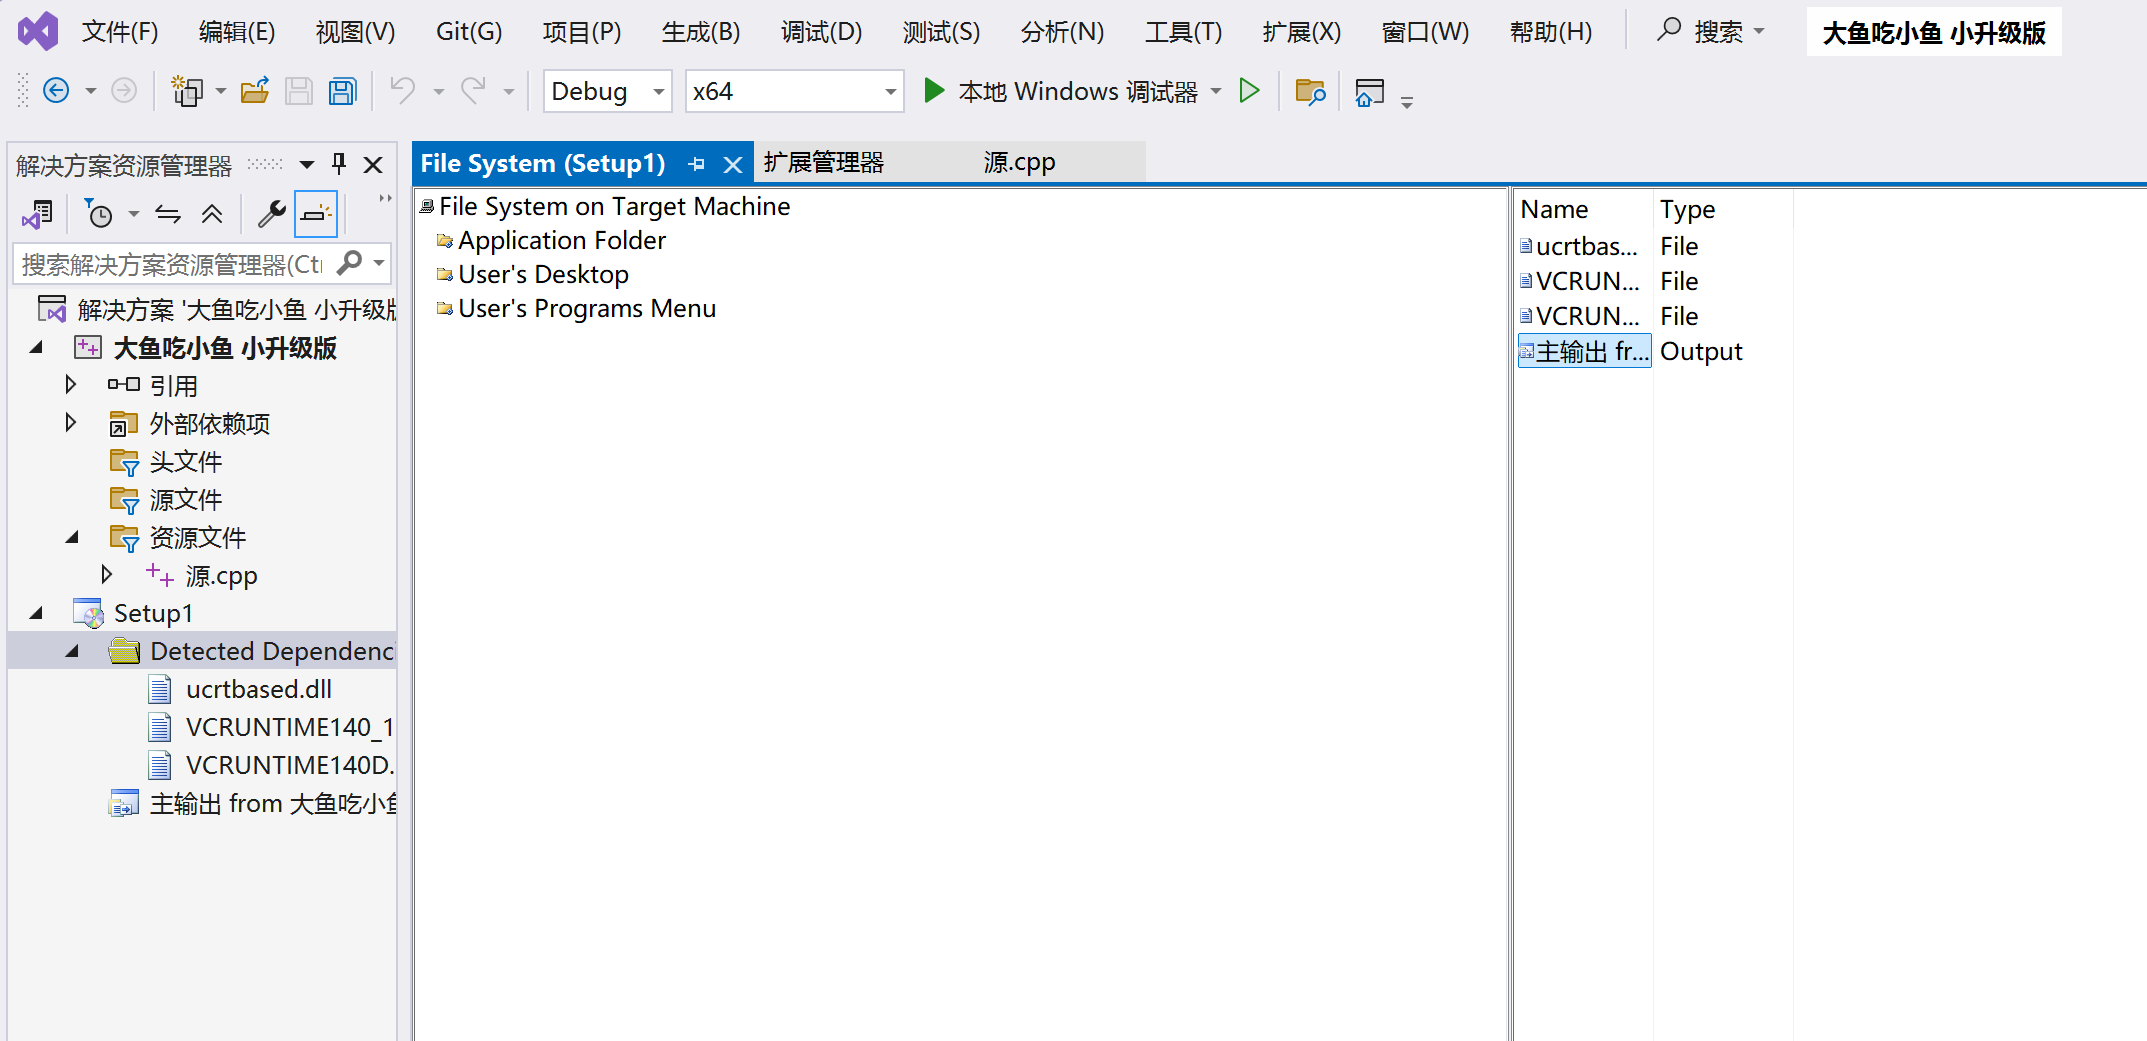2147x1041 pixels.
Task: Open the undo history dropdown arrow
Action: 438,91
